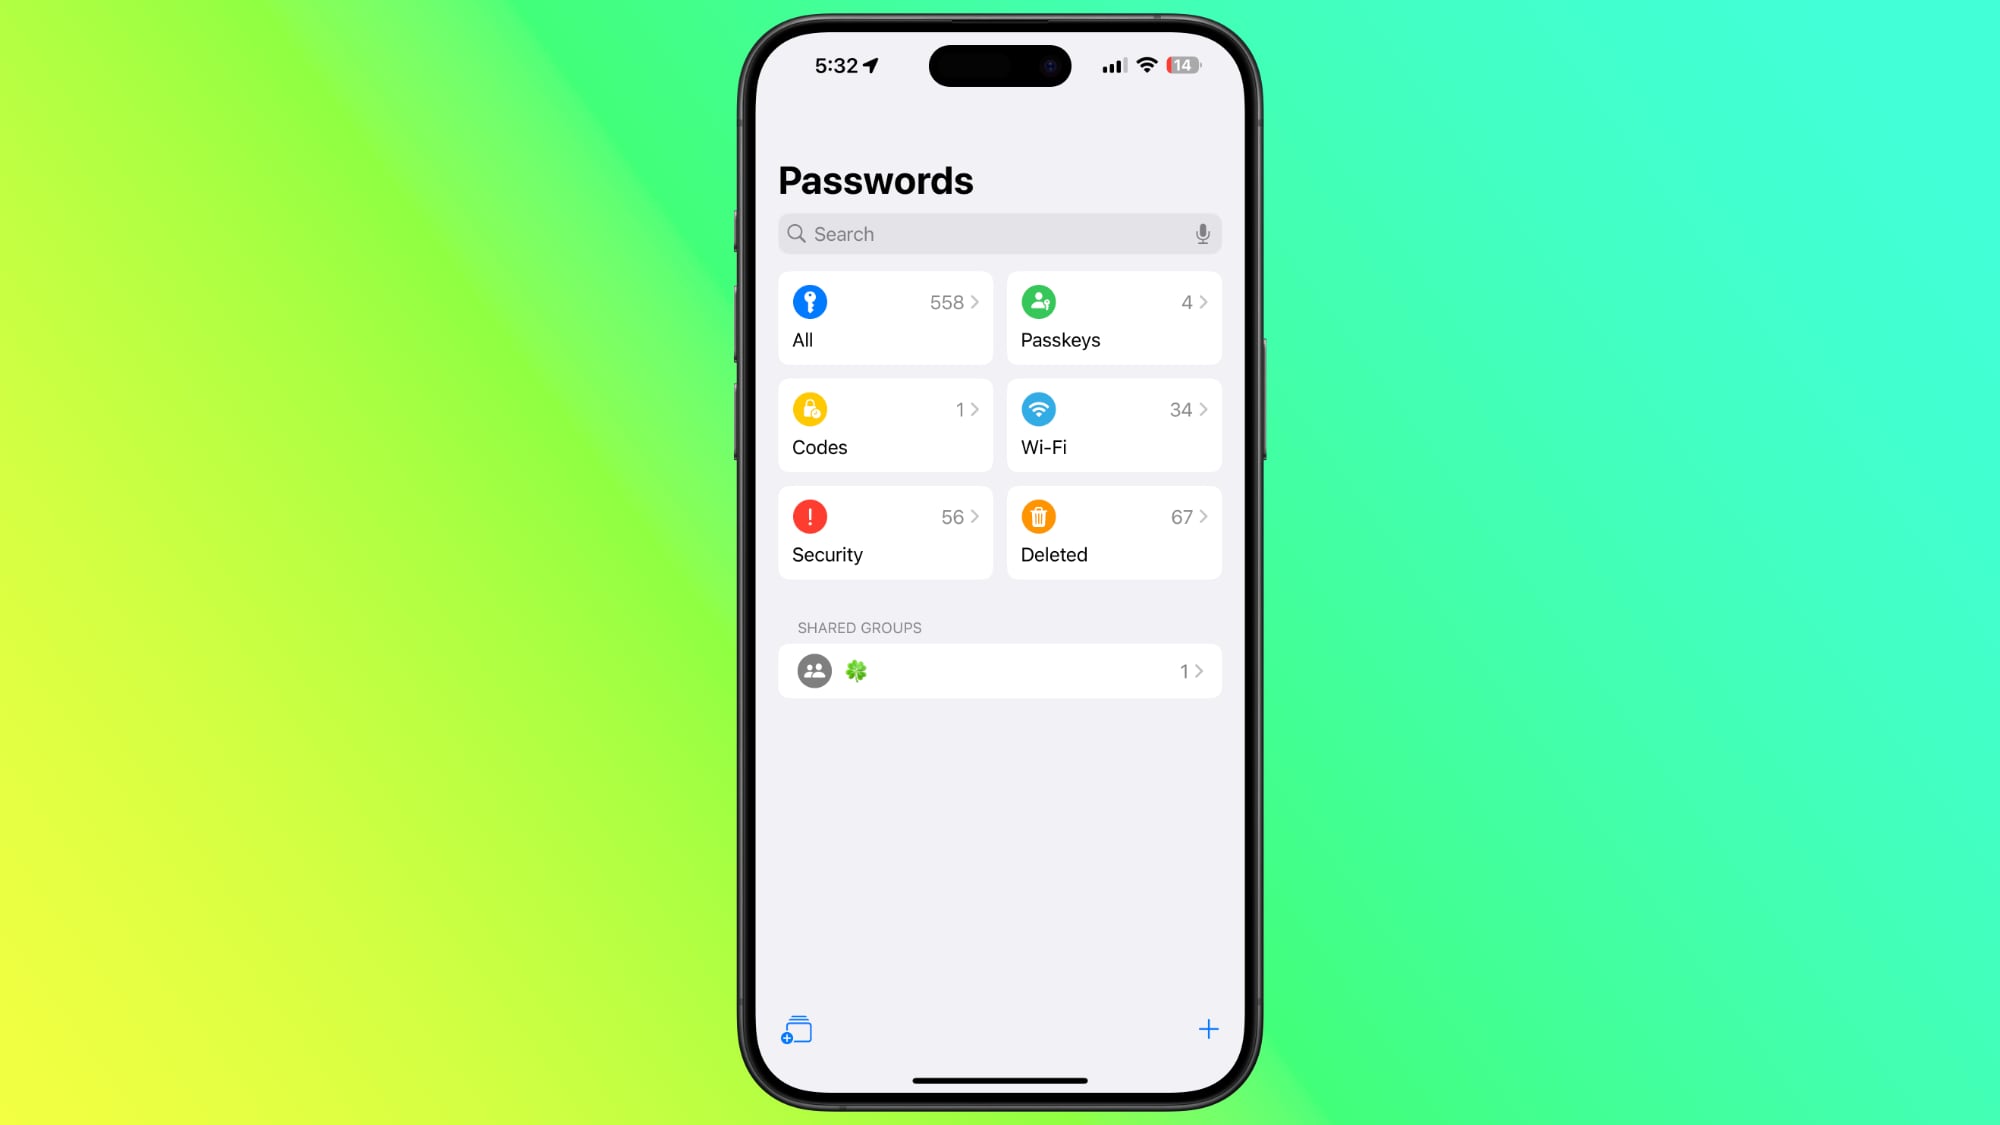2000x1125 pixels.
Task: Select the Shared Groups tab item
Action: tap(1000, 670)
